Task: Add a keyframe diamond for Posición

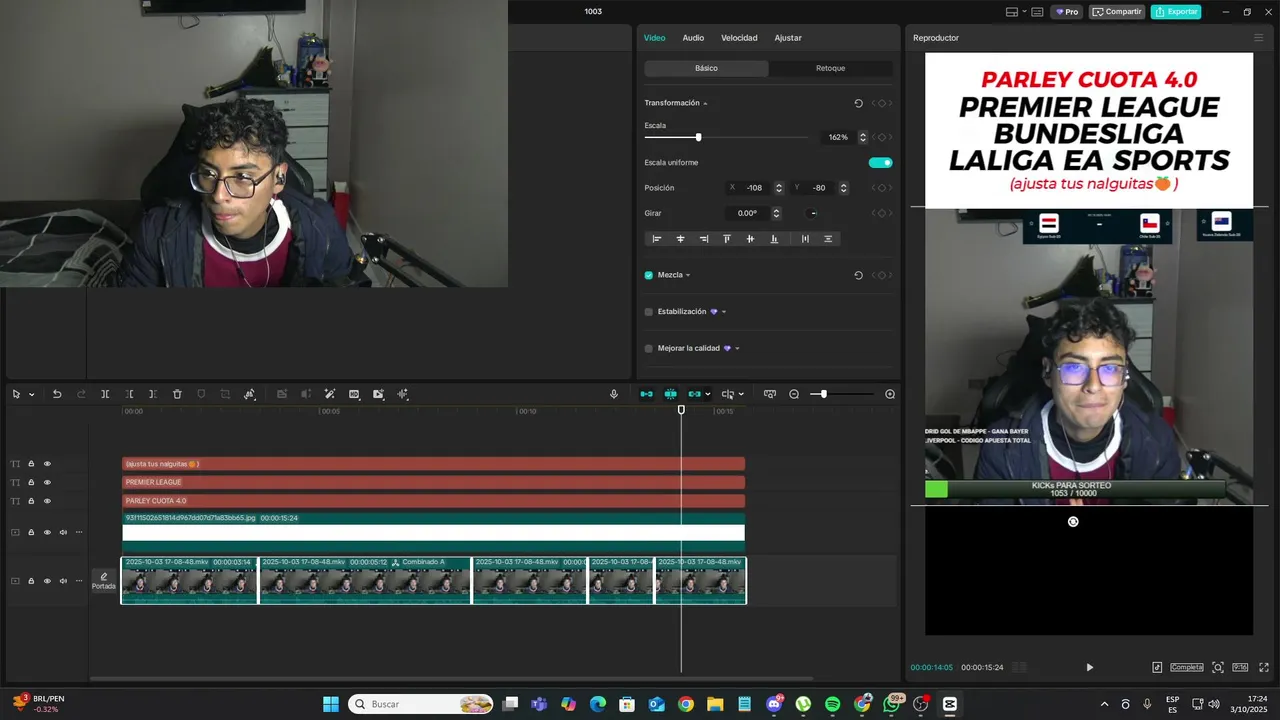Action: [882, 188]
